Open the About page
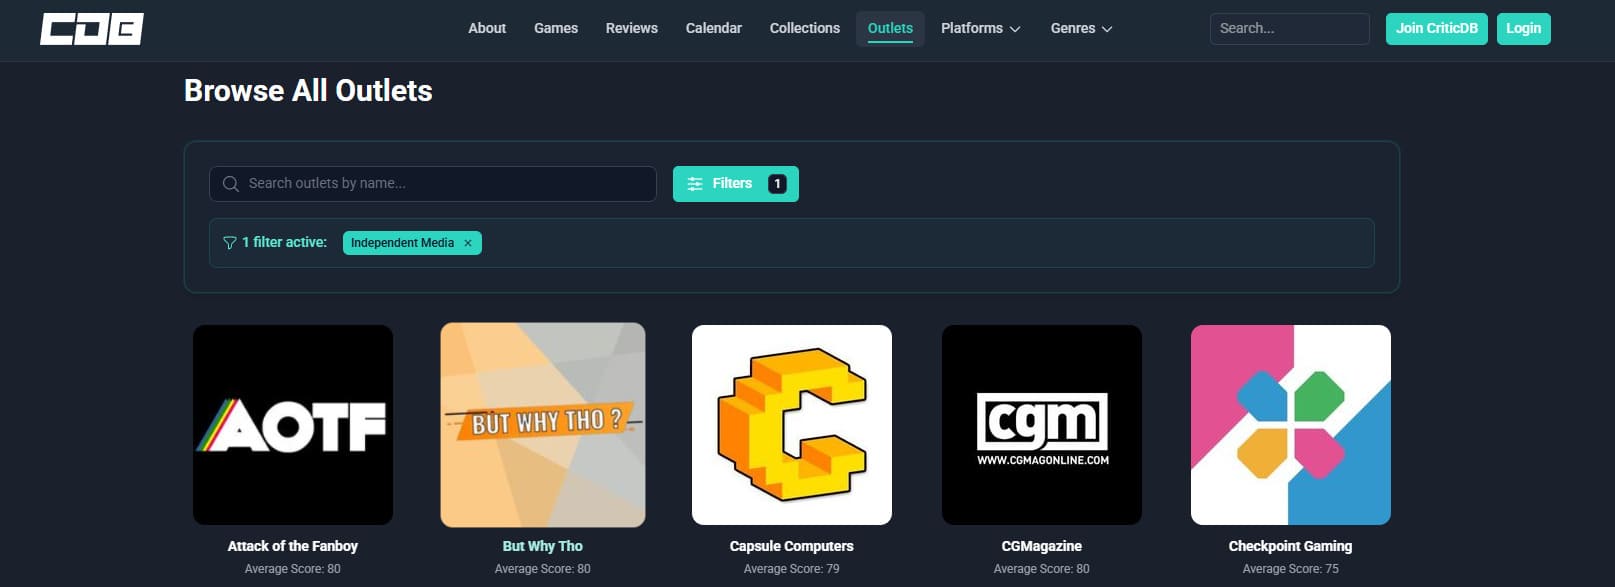The image size is (1615, 587). (487, 28)
